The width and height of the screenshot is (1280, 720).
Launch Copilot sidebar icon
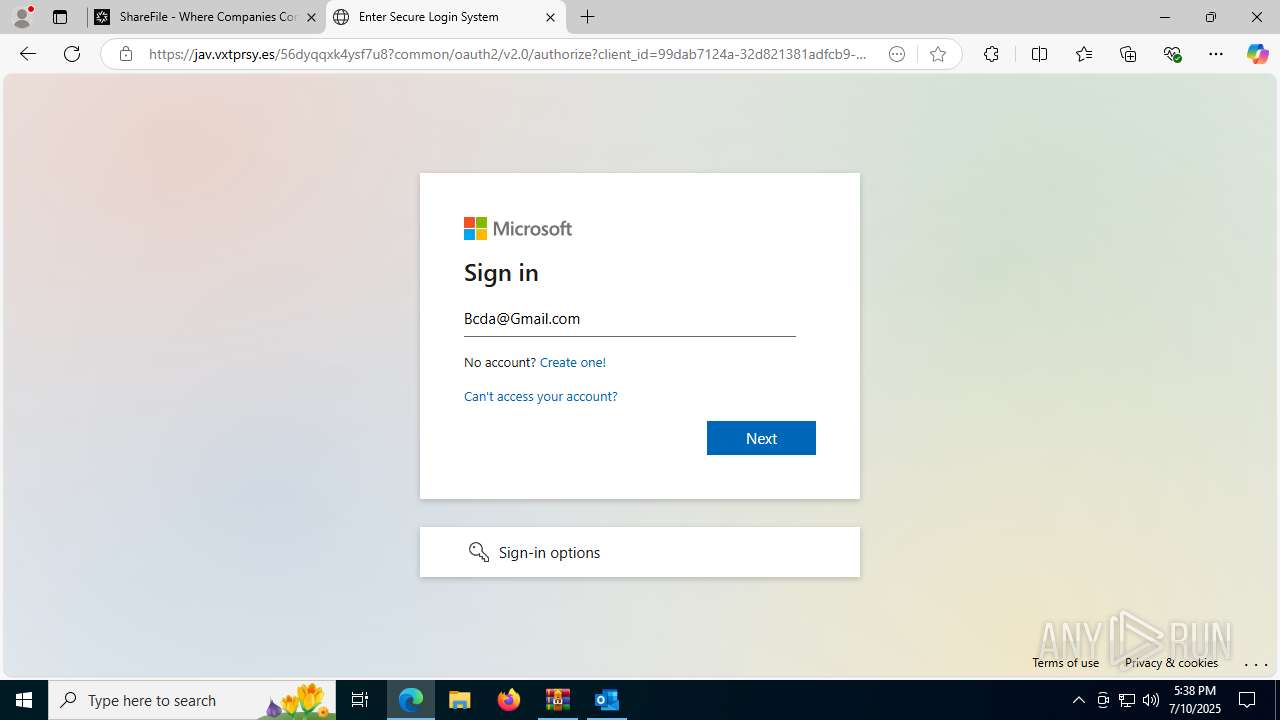click(1258, 54)
